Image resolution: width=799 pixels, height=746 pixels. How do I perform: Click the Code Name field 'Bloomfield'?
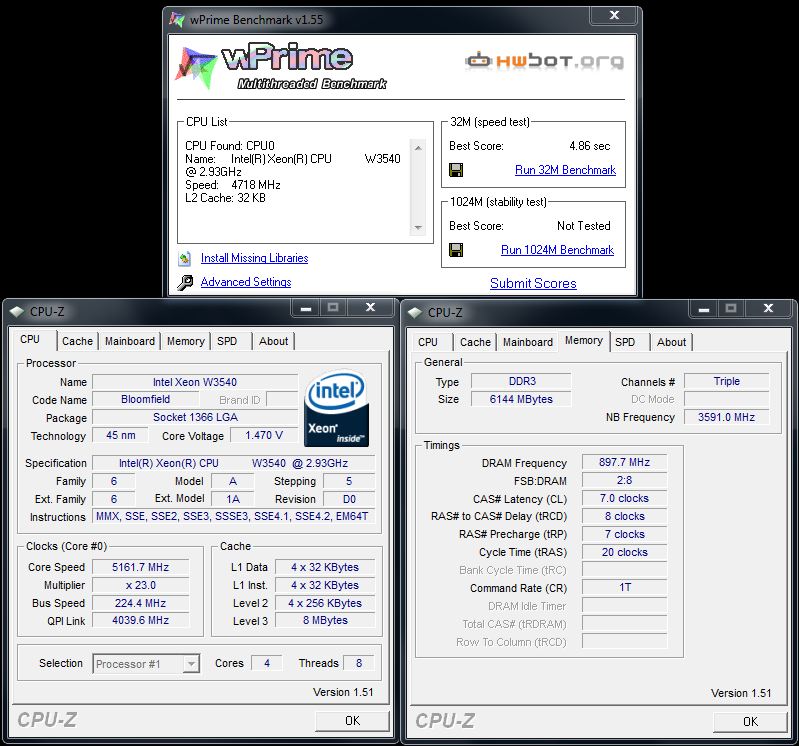point(146,399)
